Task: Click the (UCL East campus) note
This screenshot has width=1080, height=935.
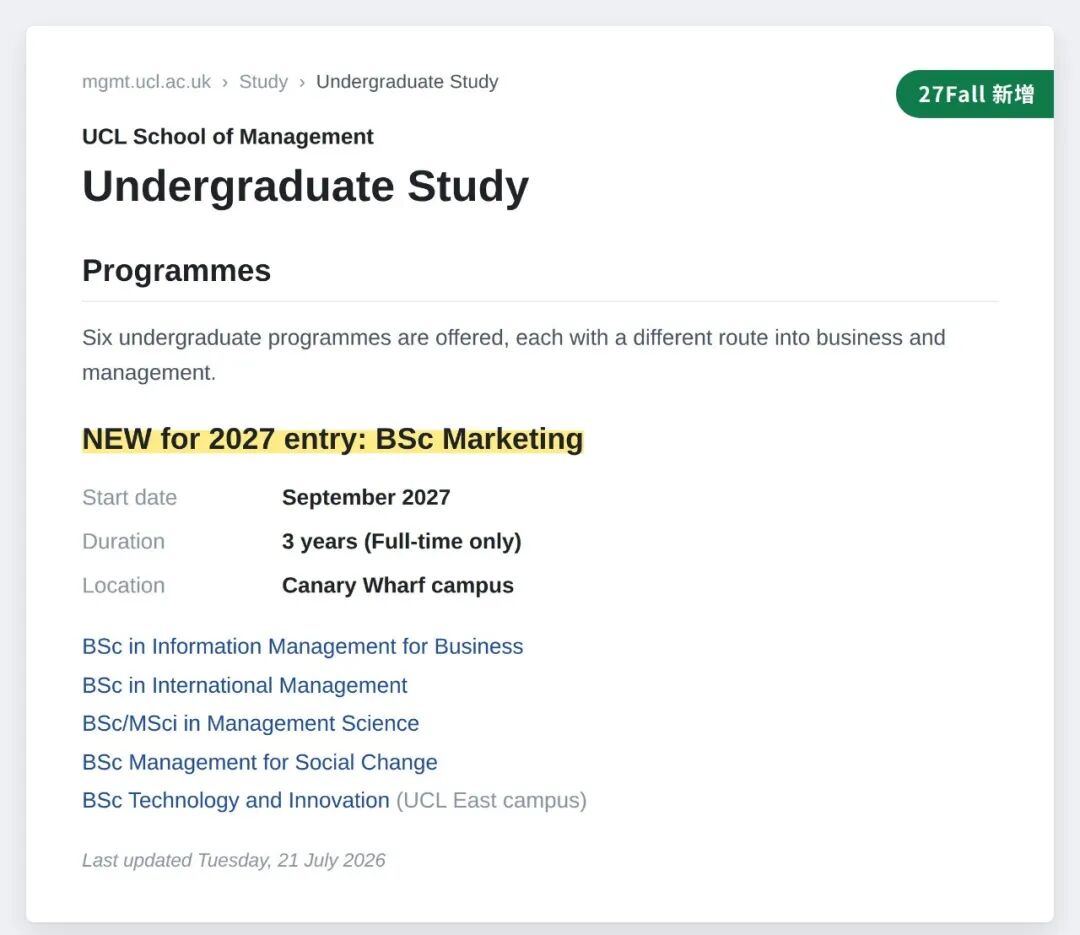Action: (491, 801)
